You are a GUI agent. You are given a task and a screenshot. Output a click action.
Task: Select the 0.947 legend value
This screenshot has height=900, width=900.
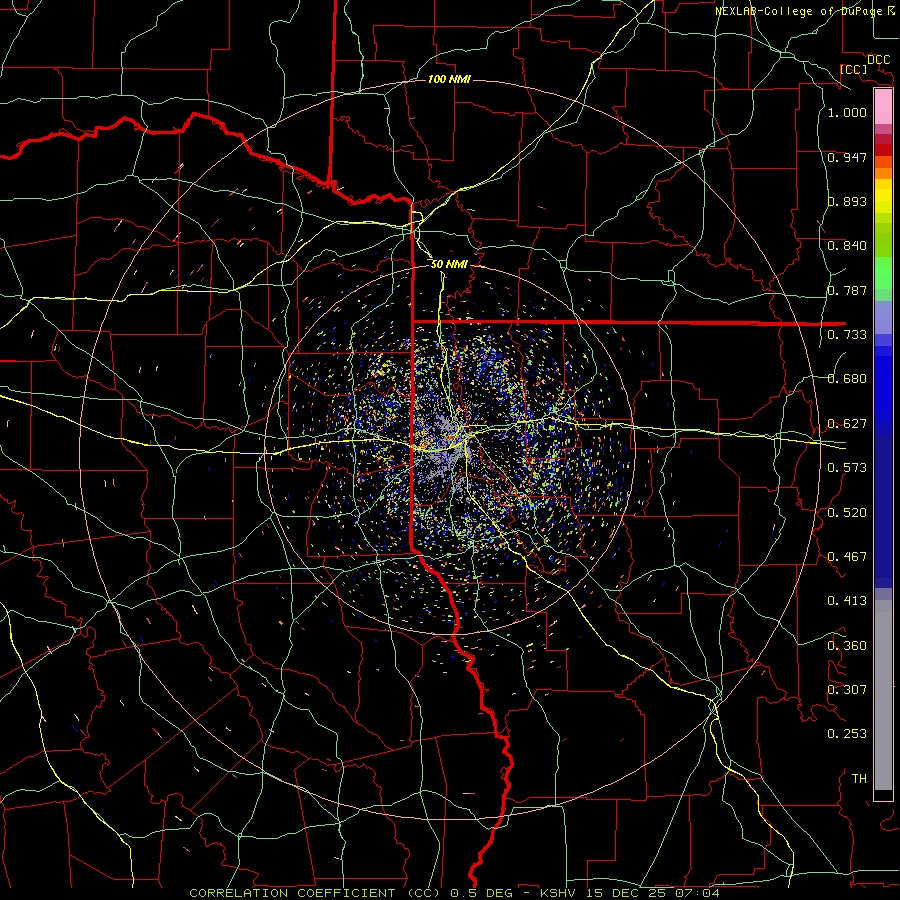coord(847,157)
